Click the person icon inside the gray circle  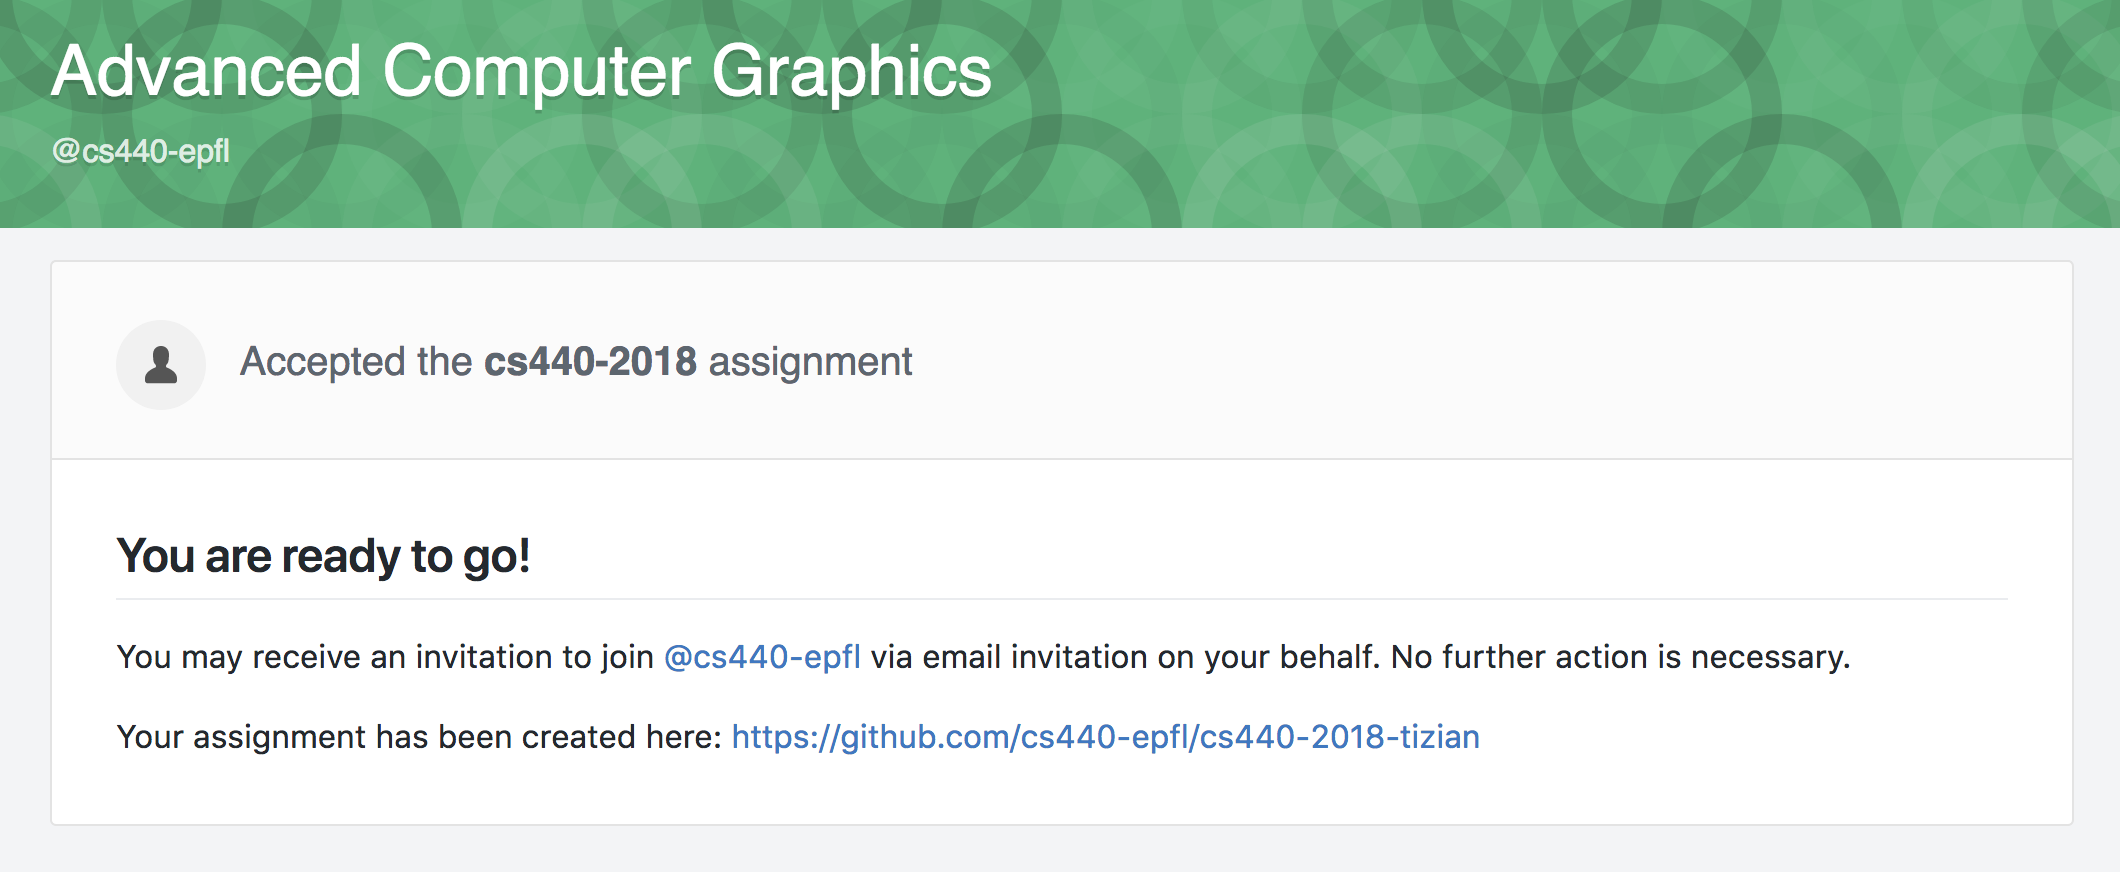160,365
